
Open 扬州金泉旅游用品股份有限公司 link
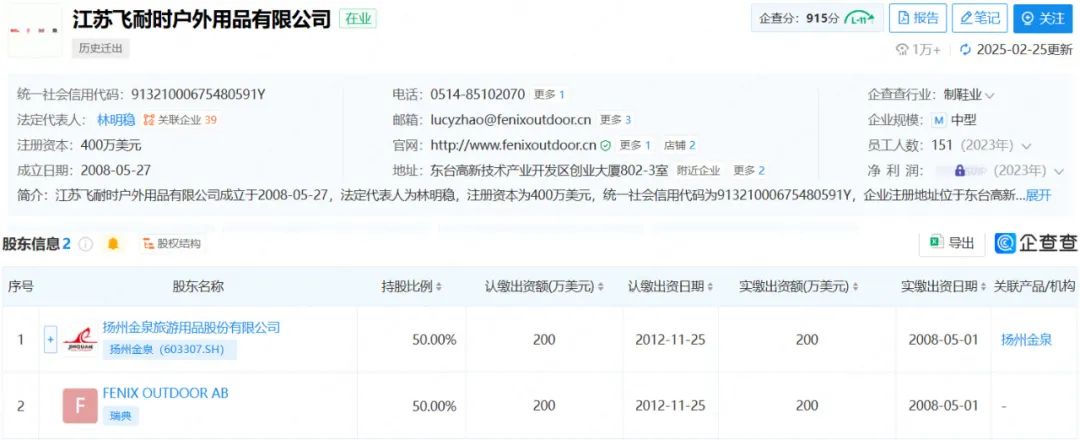pos(191,327)
